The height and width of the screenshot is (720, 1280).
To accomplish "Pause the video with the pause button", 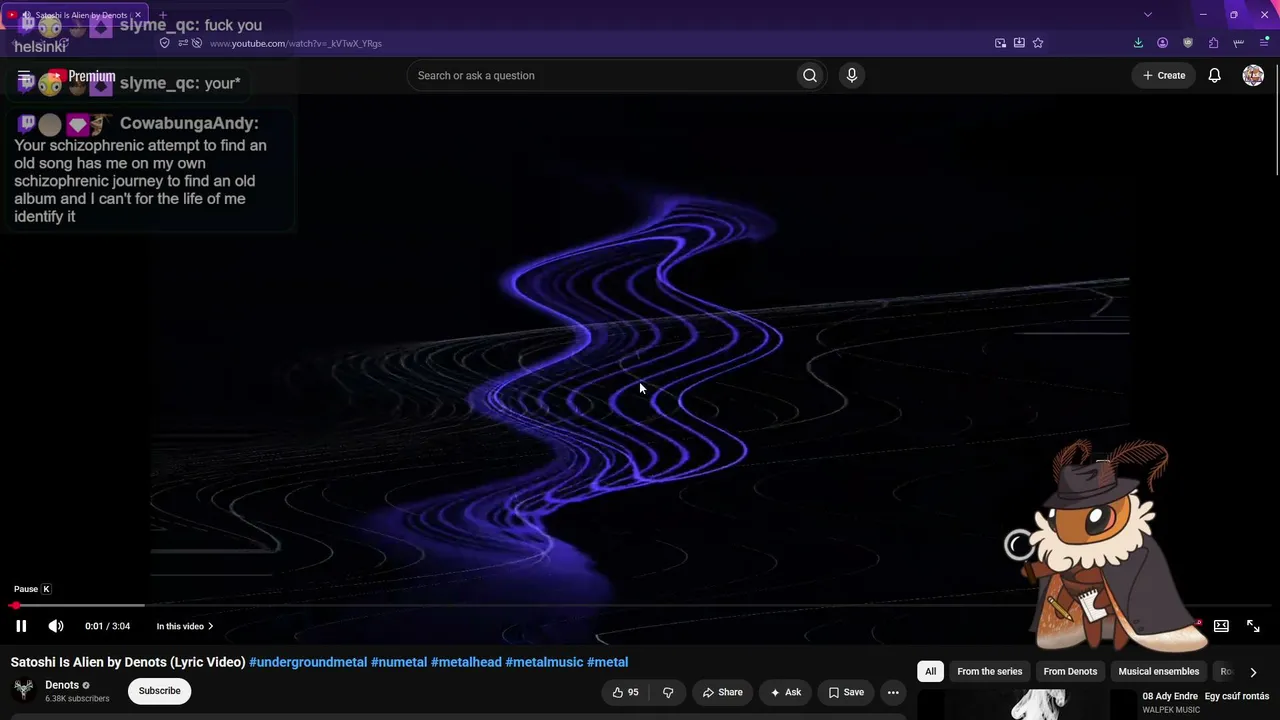I will pyautogui.click(x=21, y=626).
